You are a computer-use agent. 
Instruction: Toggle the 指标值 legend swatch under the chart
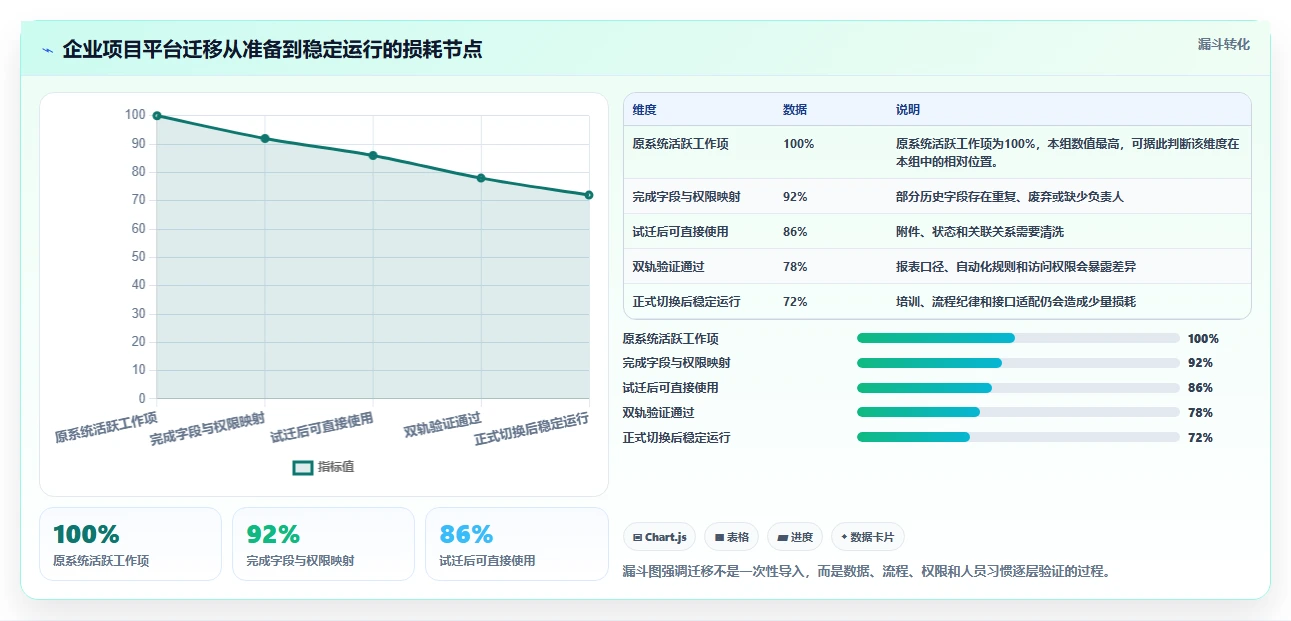coord(303,467)
